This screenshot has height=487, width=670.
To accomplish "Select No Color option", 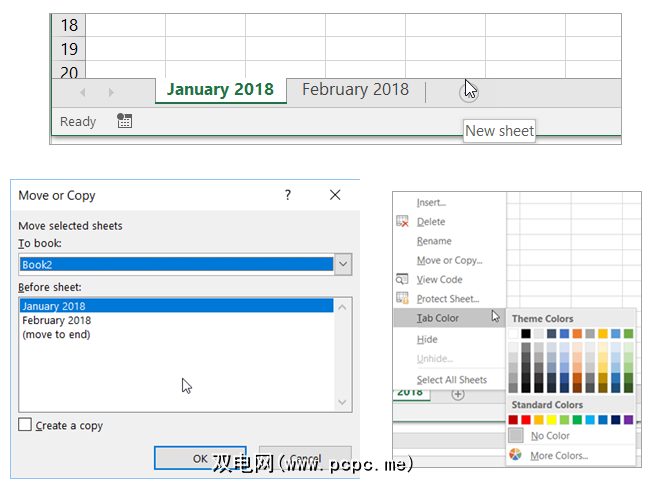I will click(x=550, y=436).
